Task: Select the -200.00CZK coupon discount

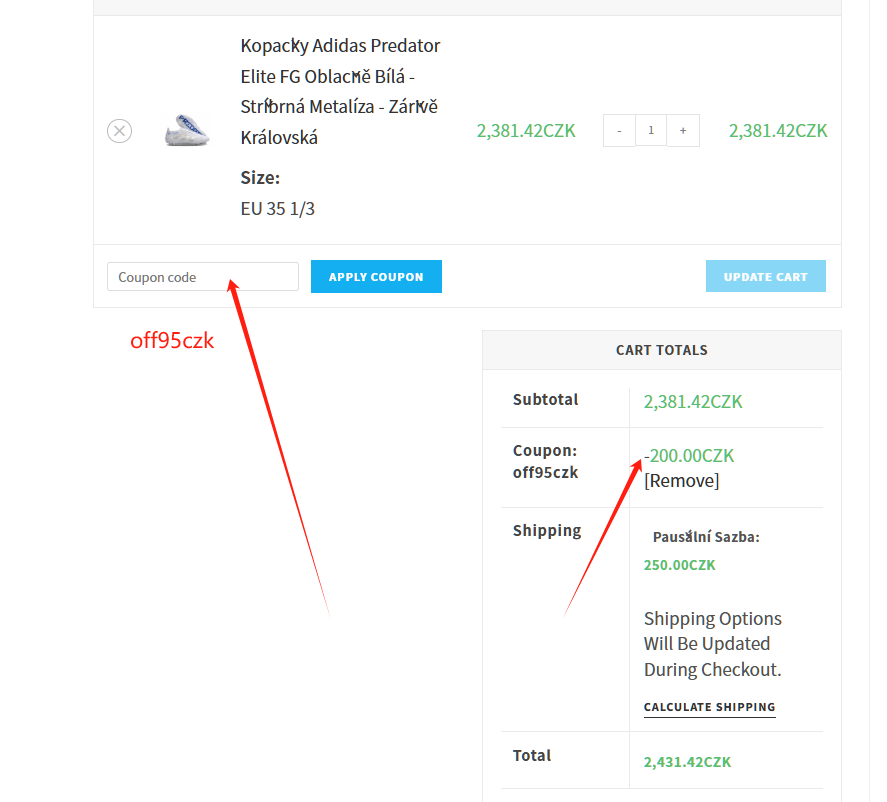Action: coord(688,456)
